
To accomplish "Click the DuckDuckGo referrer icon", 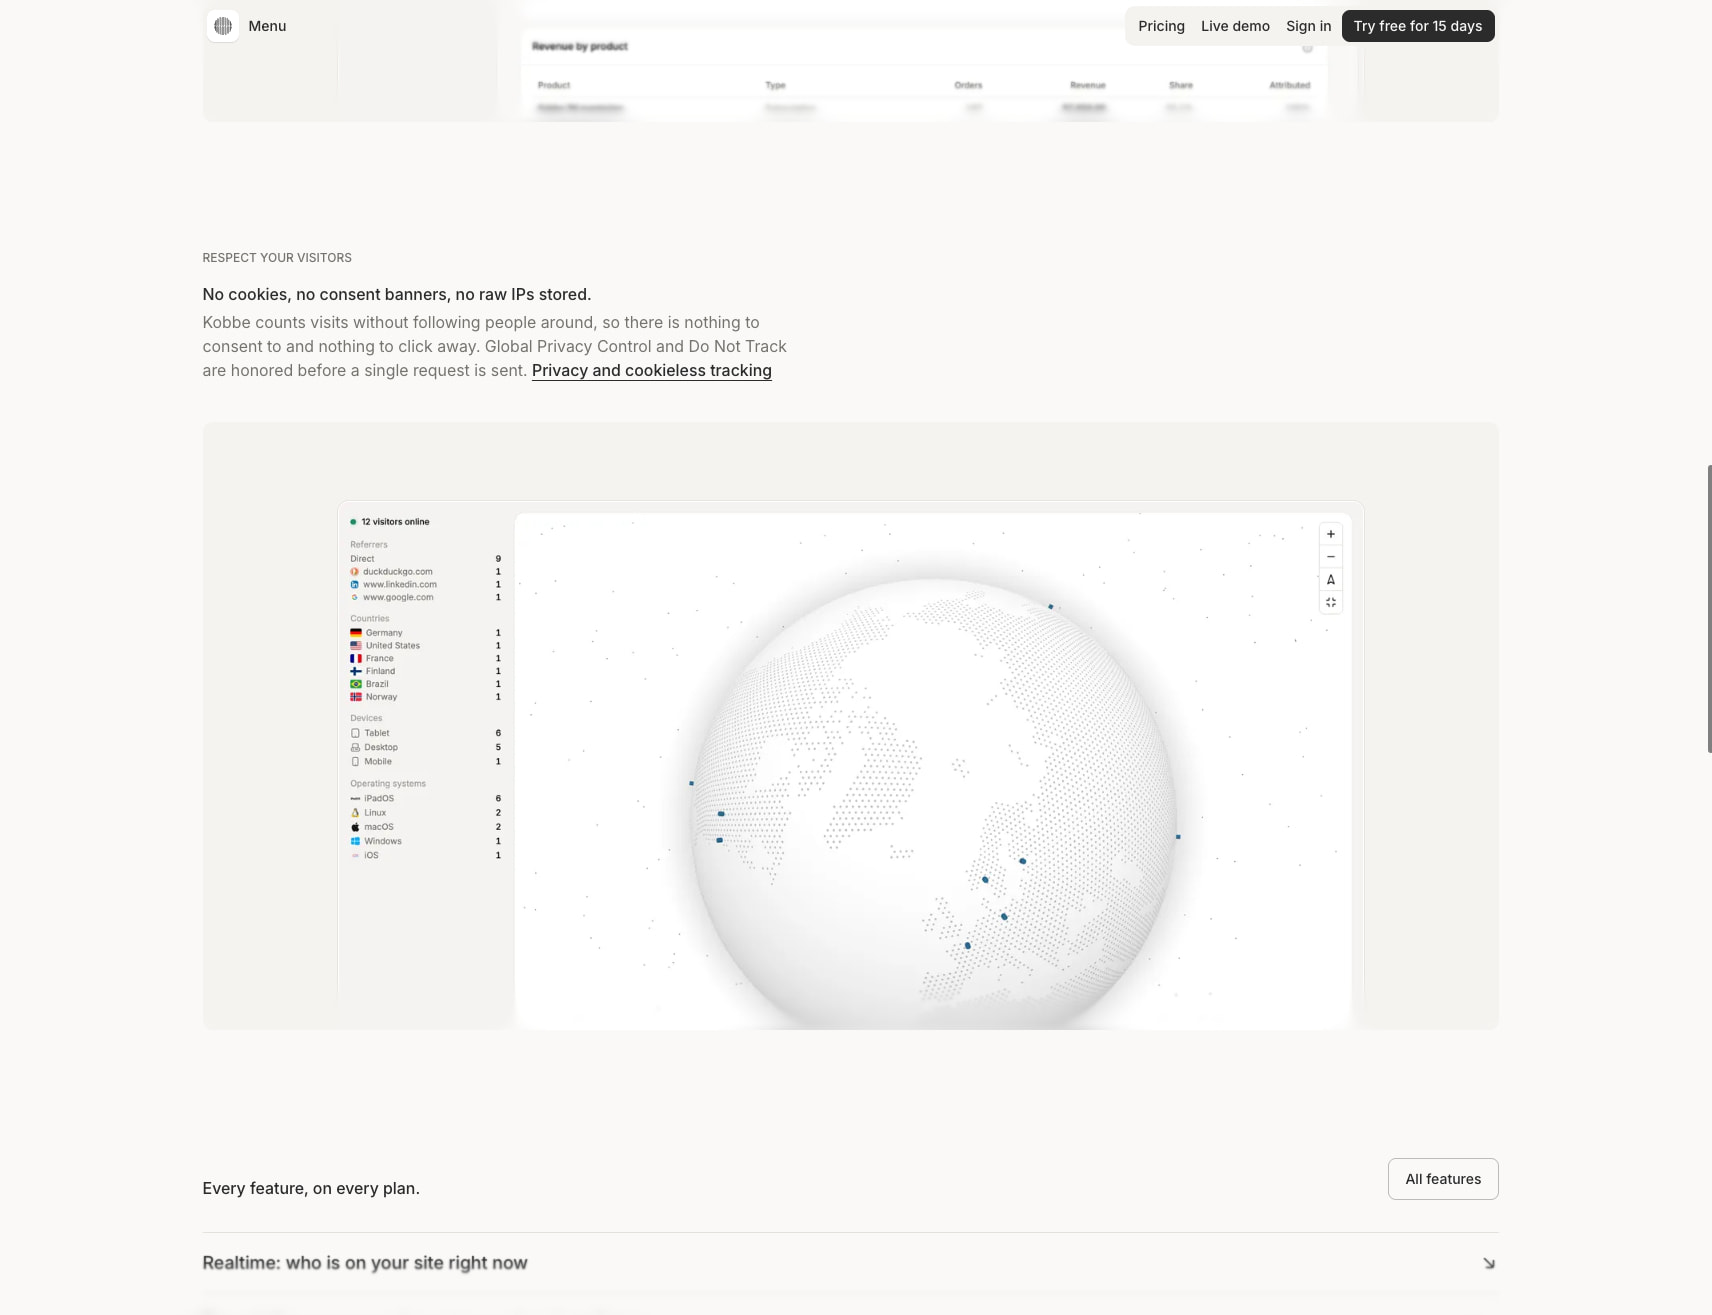I will [x=354, y=572].
